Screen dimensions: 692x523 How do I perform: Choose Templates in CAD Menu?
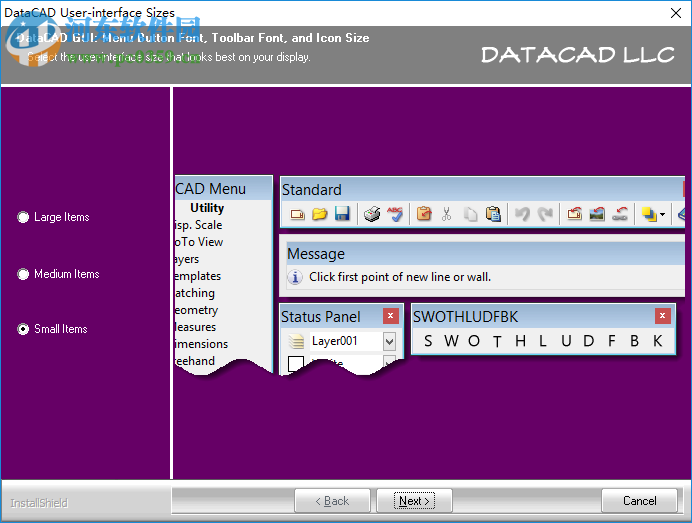(198, 276)
